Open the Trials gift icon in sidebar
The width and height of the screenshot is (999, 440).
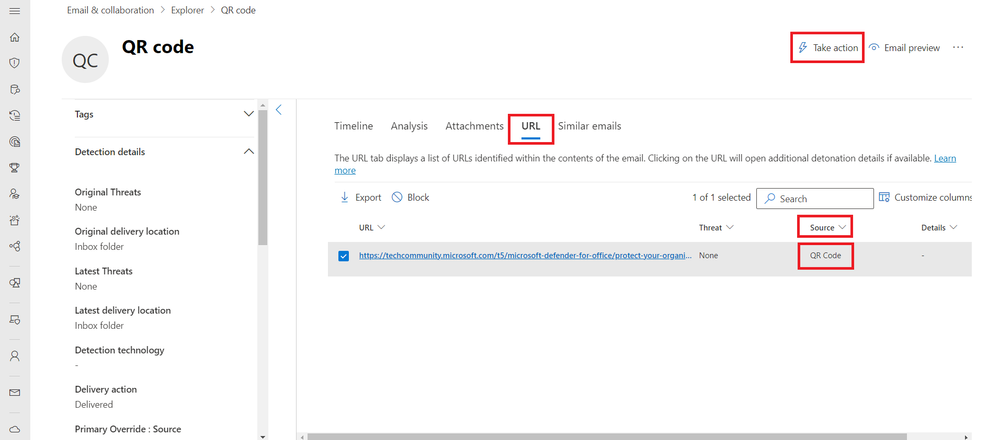[x=15, y=220]
